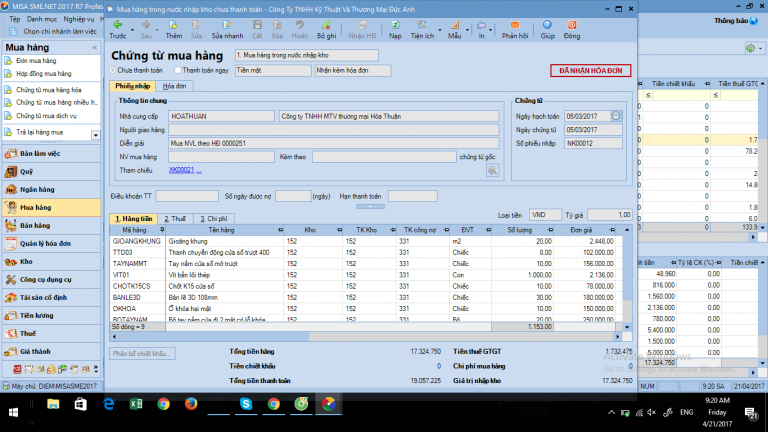Send feedback via Phản hồi icon

tap(515, 29)
